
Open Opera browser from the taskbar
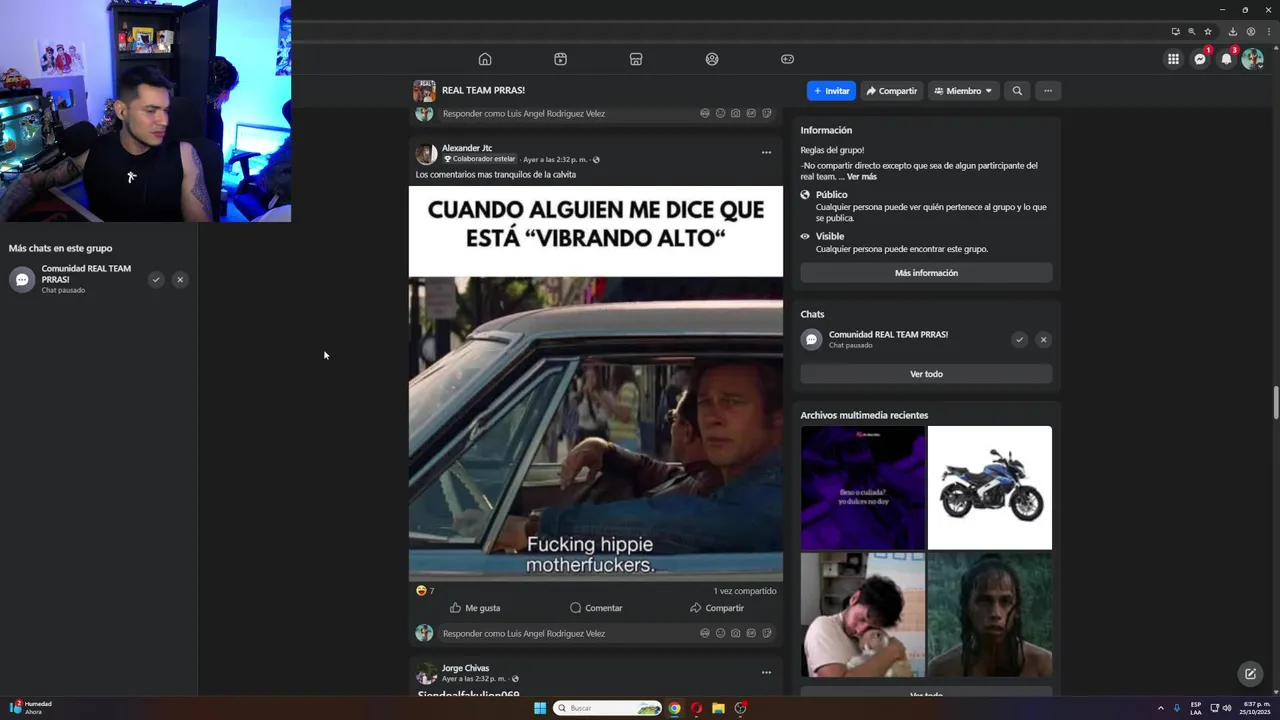point(696,708)
